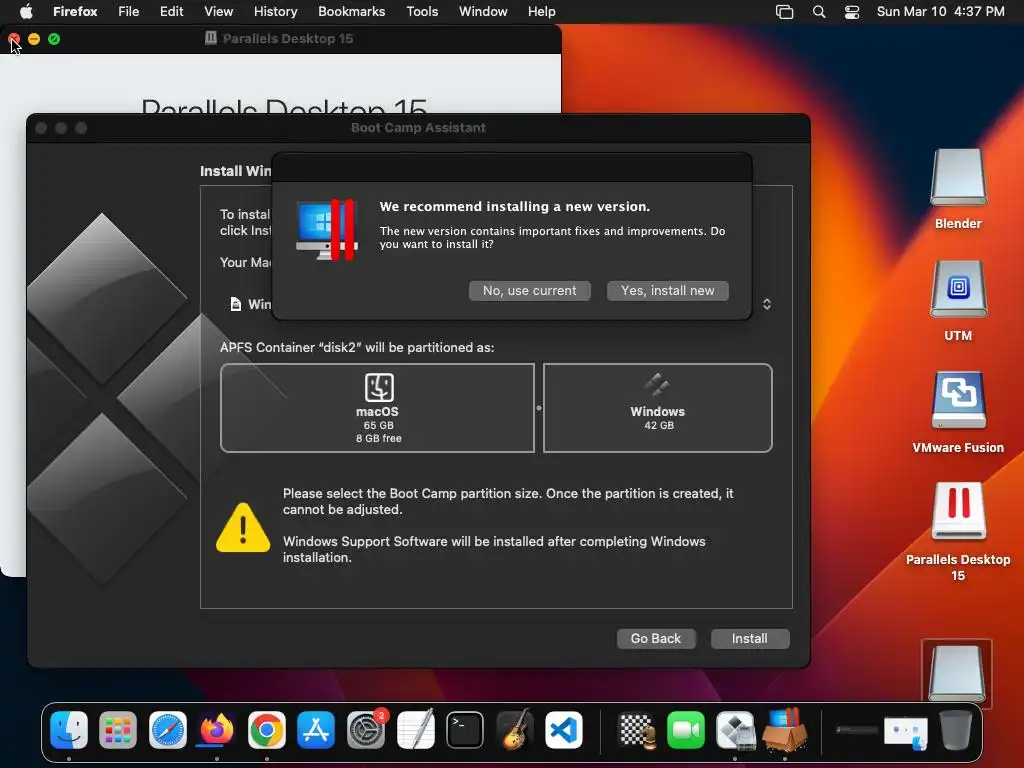Click the Parallels Desktop 15 window title
The width and height of the screenshot is (1024, 768).
(287, 39)
